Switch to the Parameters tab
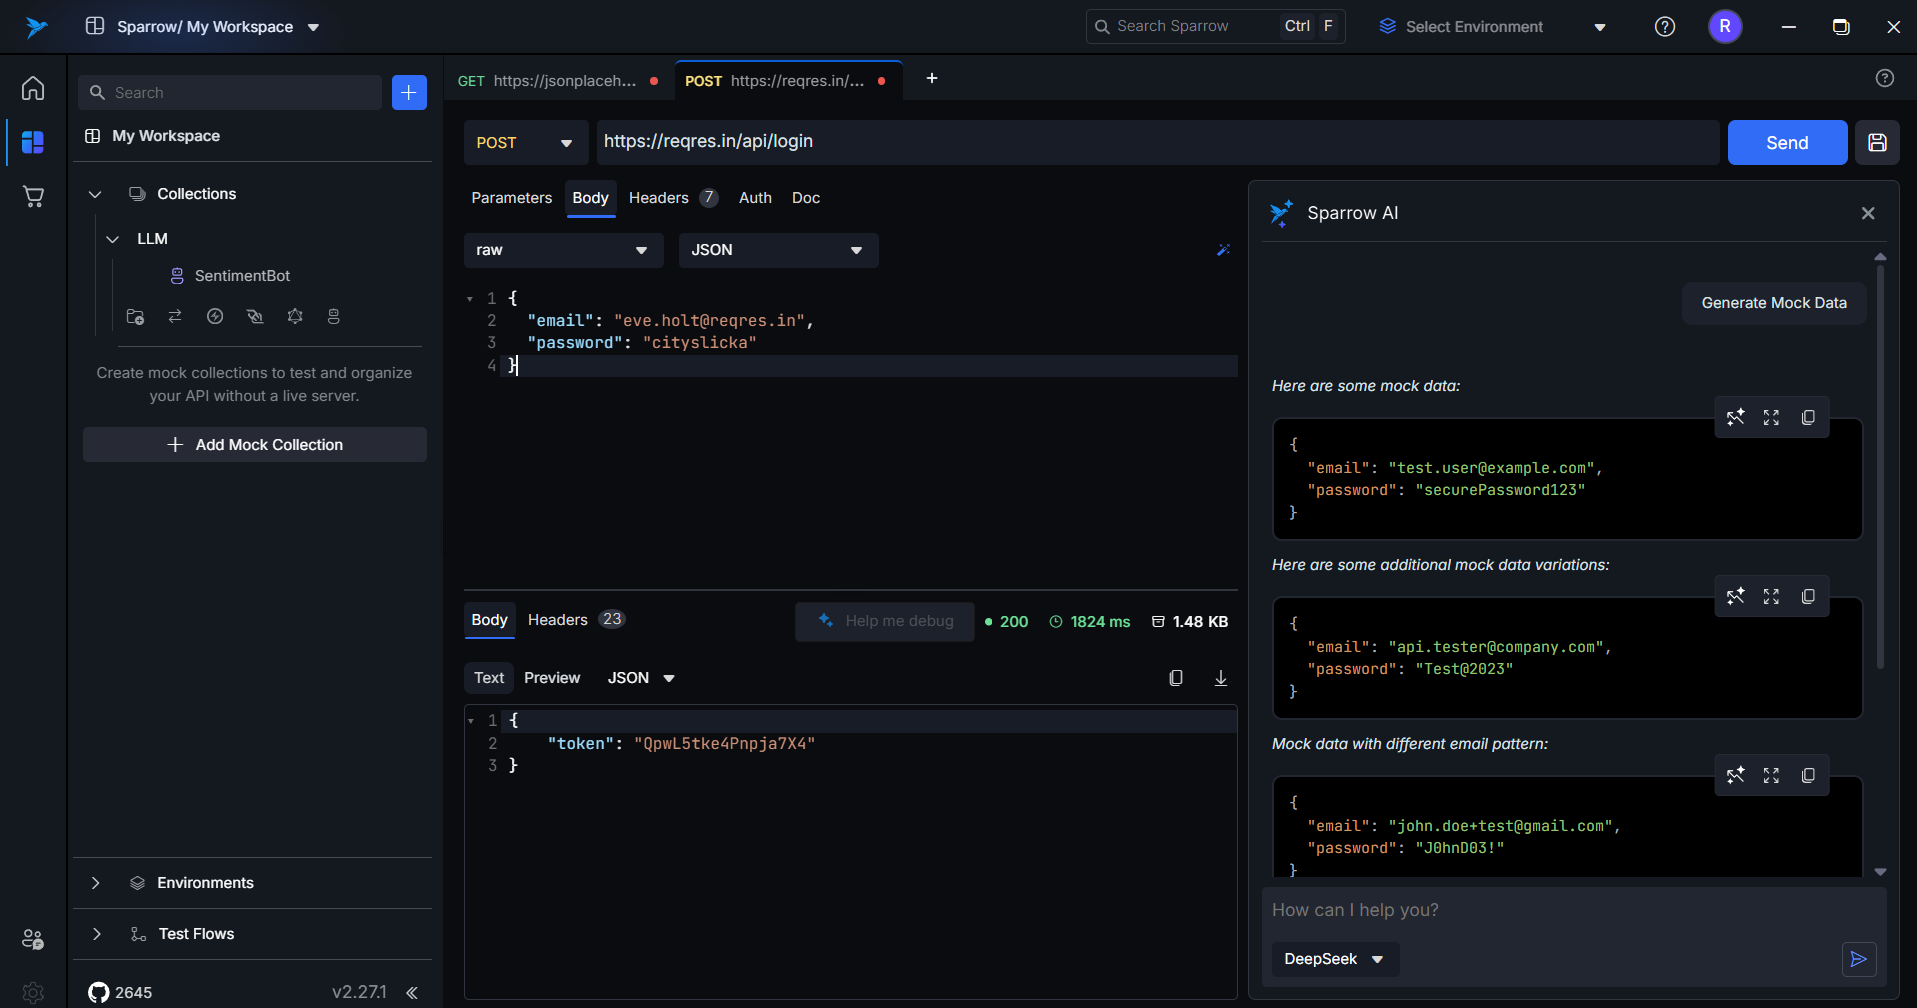Screen dimensions: 1917x1008 click(511, 198)
